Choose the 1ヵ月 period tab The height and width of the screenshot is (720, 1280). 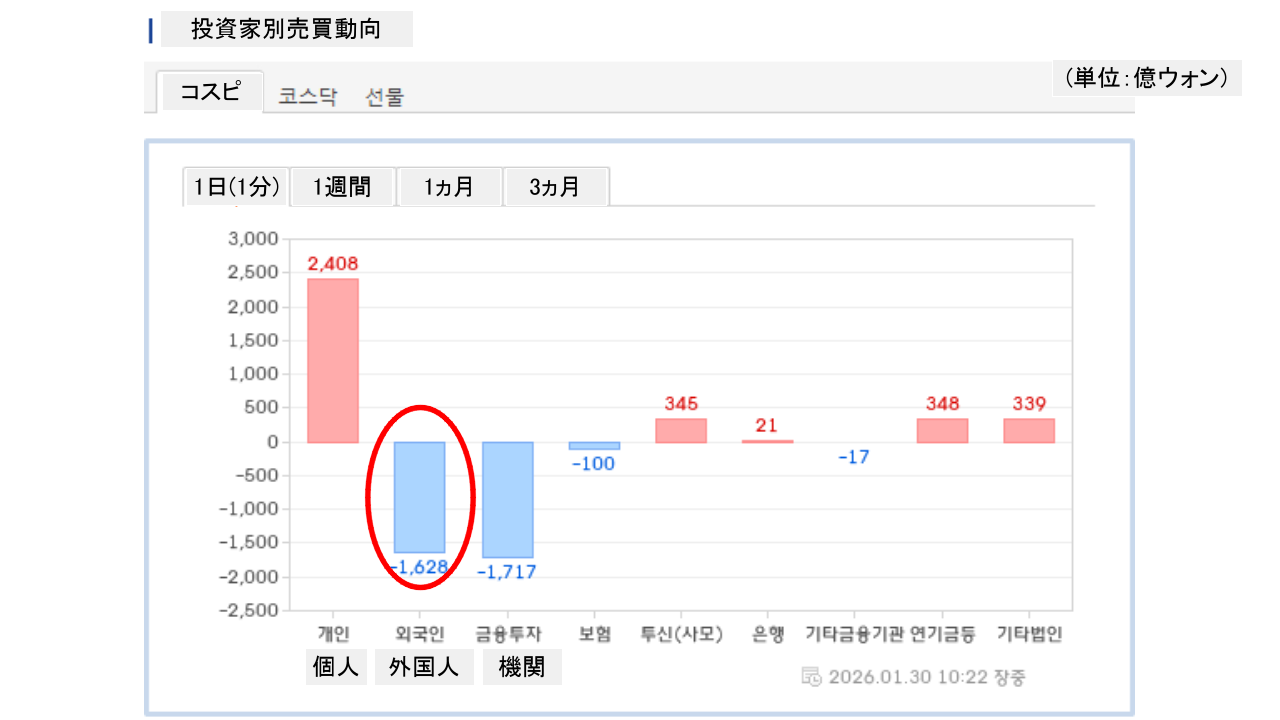click(x=448, y=187)
